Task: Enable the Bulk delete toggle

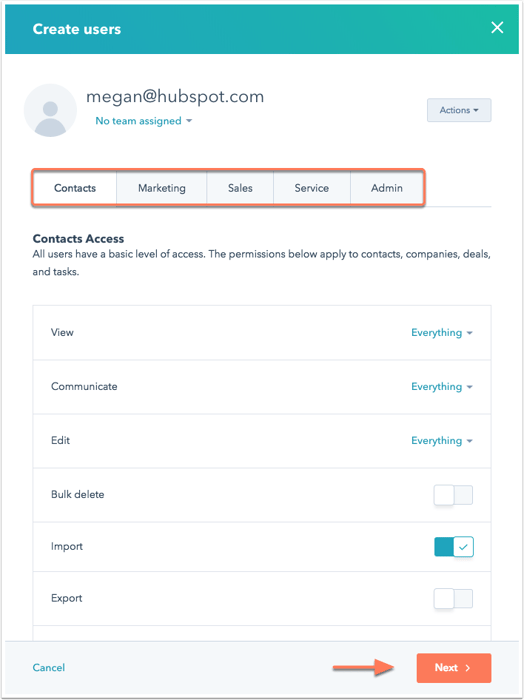Action: (x=453, y=495)
